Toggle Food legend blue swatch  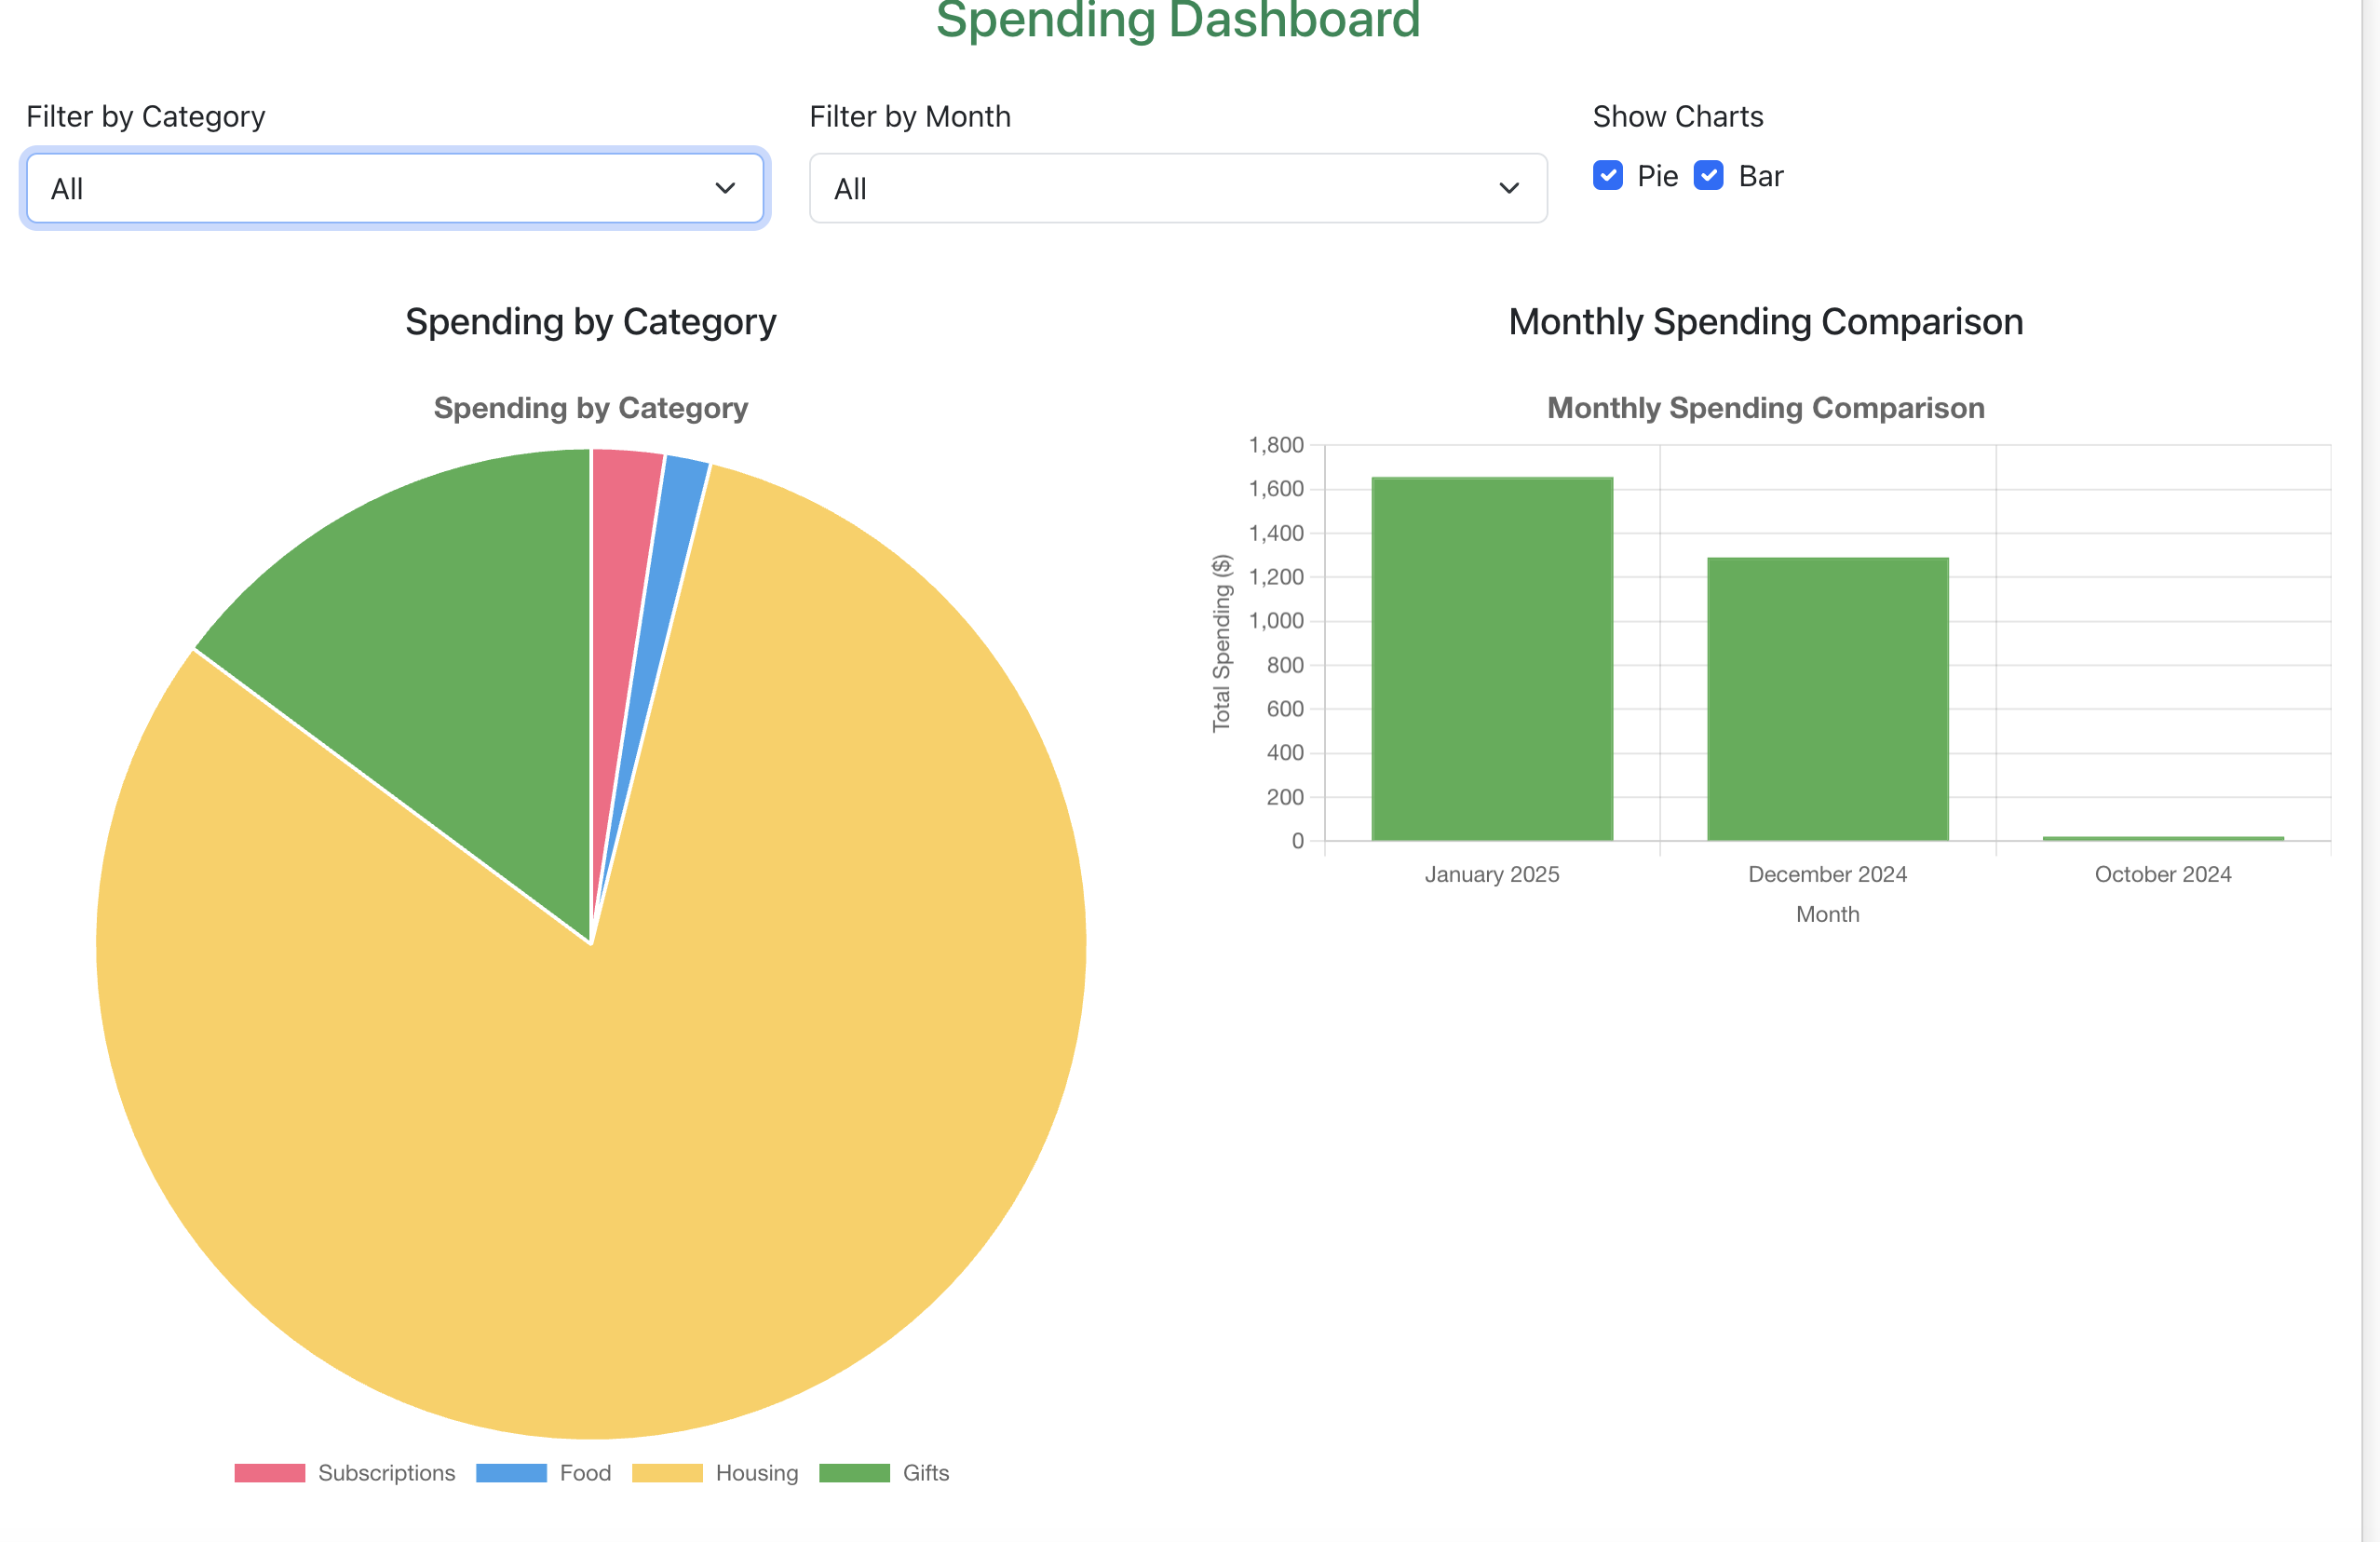pos(511,1473)
